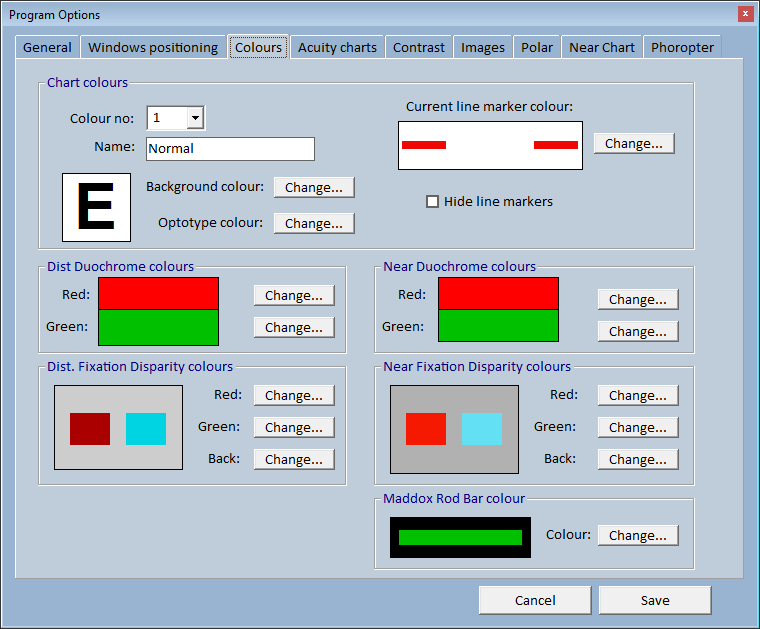Open the Images tab
This screenshot has height=629, width=760.
point(483,47)
